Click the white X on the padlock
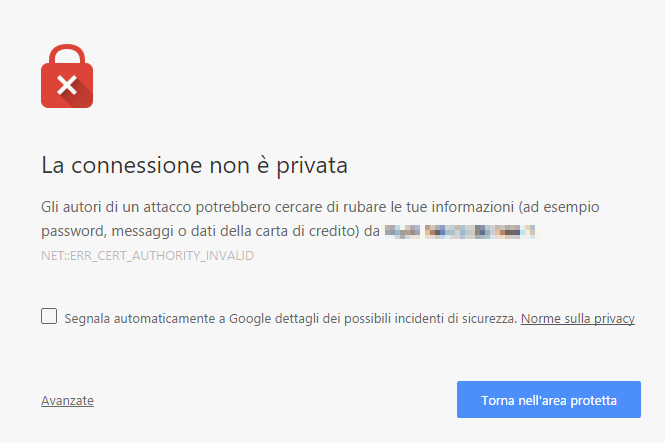Image resolution: width=665 pixels, height=443 pixels. pyautogui.click(x=67, y=85)
